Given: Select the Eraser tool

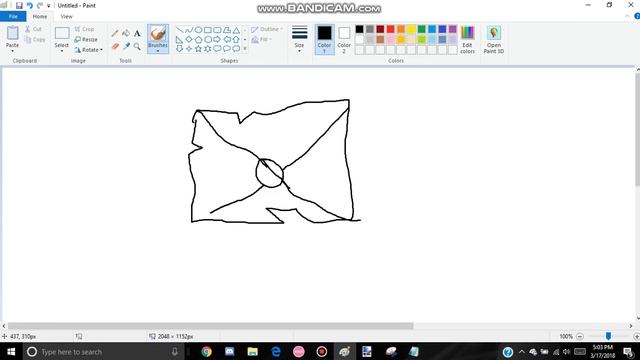Looking at the screenshot, I should (x=115, y=47).
